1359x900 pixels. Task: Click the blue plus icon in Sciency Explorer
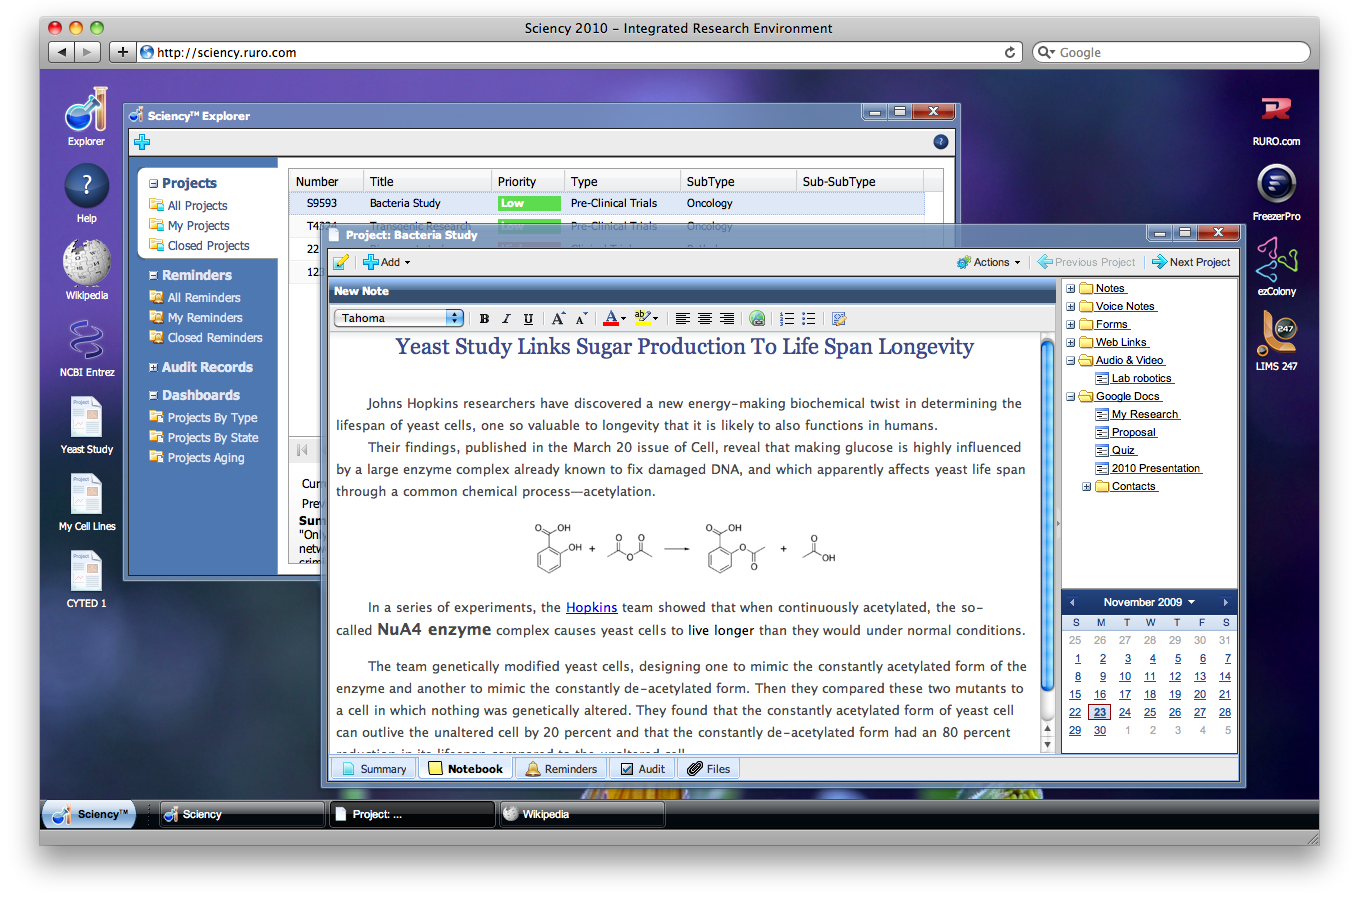142,142
